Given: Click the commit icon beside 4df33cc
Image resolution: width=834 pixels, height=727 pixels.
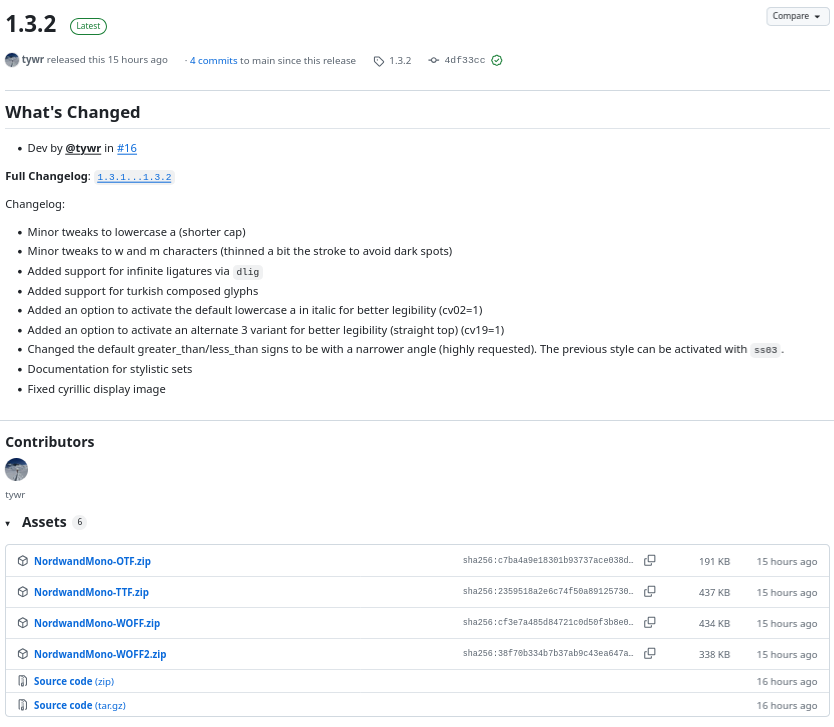Looking at the screenshot, I should 434,60.
